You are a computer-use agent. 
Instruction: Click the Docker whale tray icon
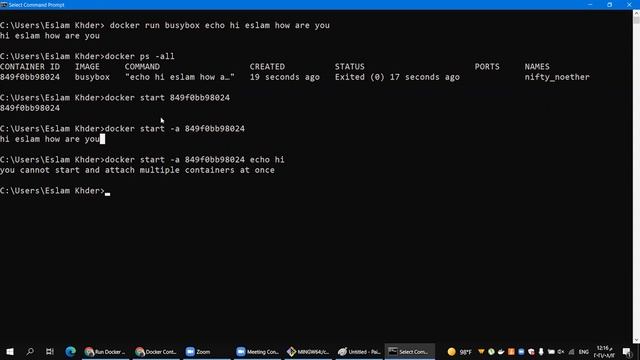point(501,351)
